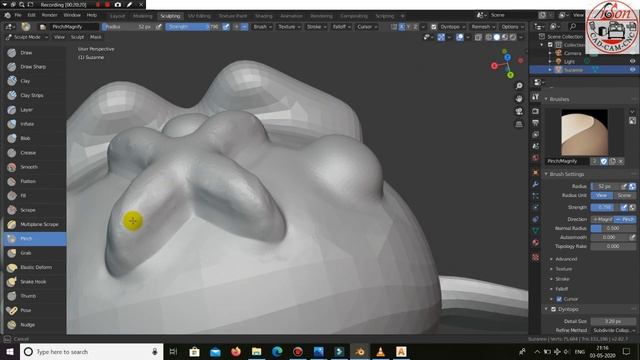Select the Pinch brush
Screen dimensions: 640x360
pyautogui.click(x=35, y=238)
